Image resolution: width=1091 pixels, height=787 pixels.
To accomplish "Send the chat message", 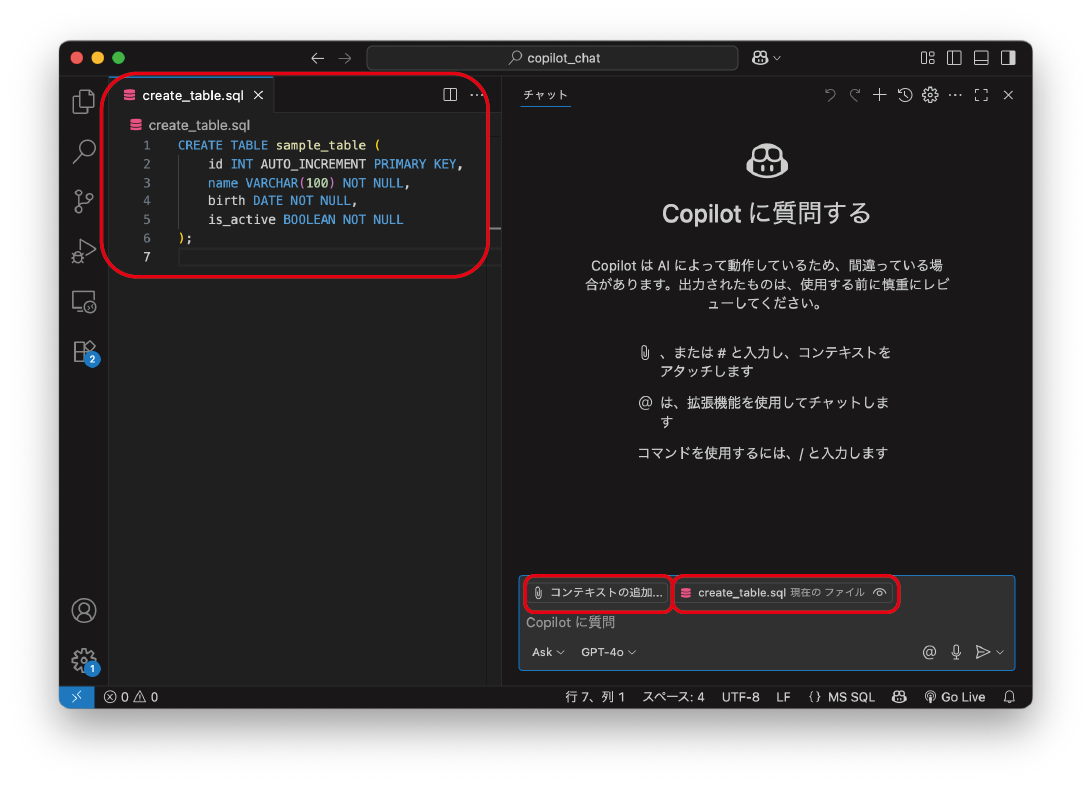I will [x=982, y=652].
